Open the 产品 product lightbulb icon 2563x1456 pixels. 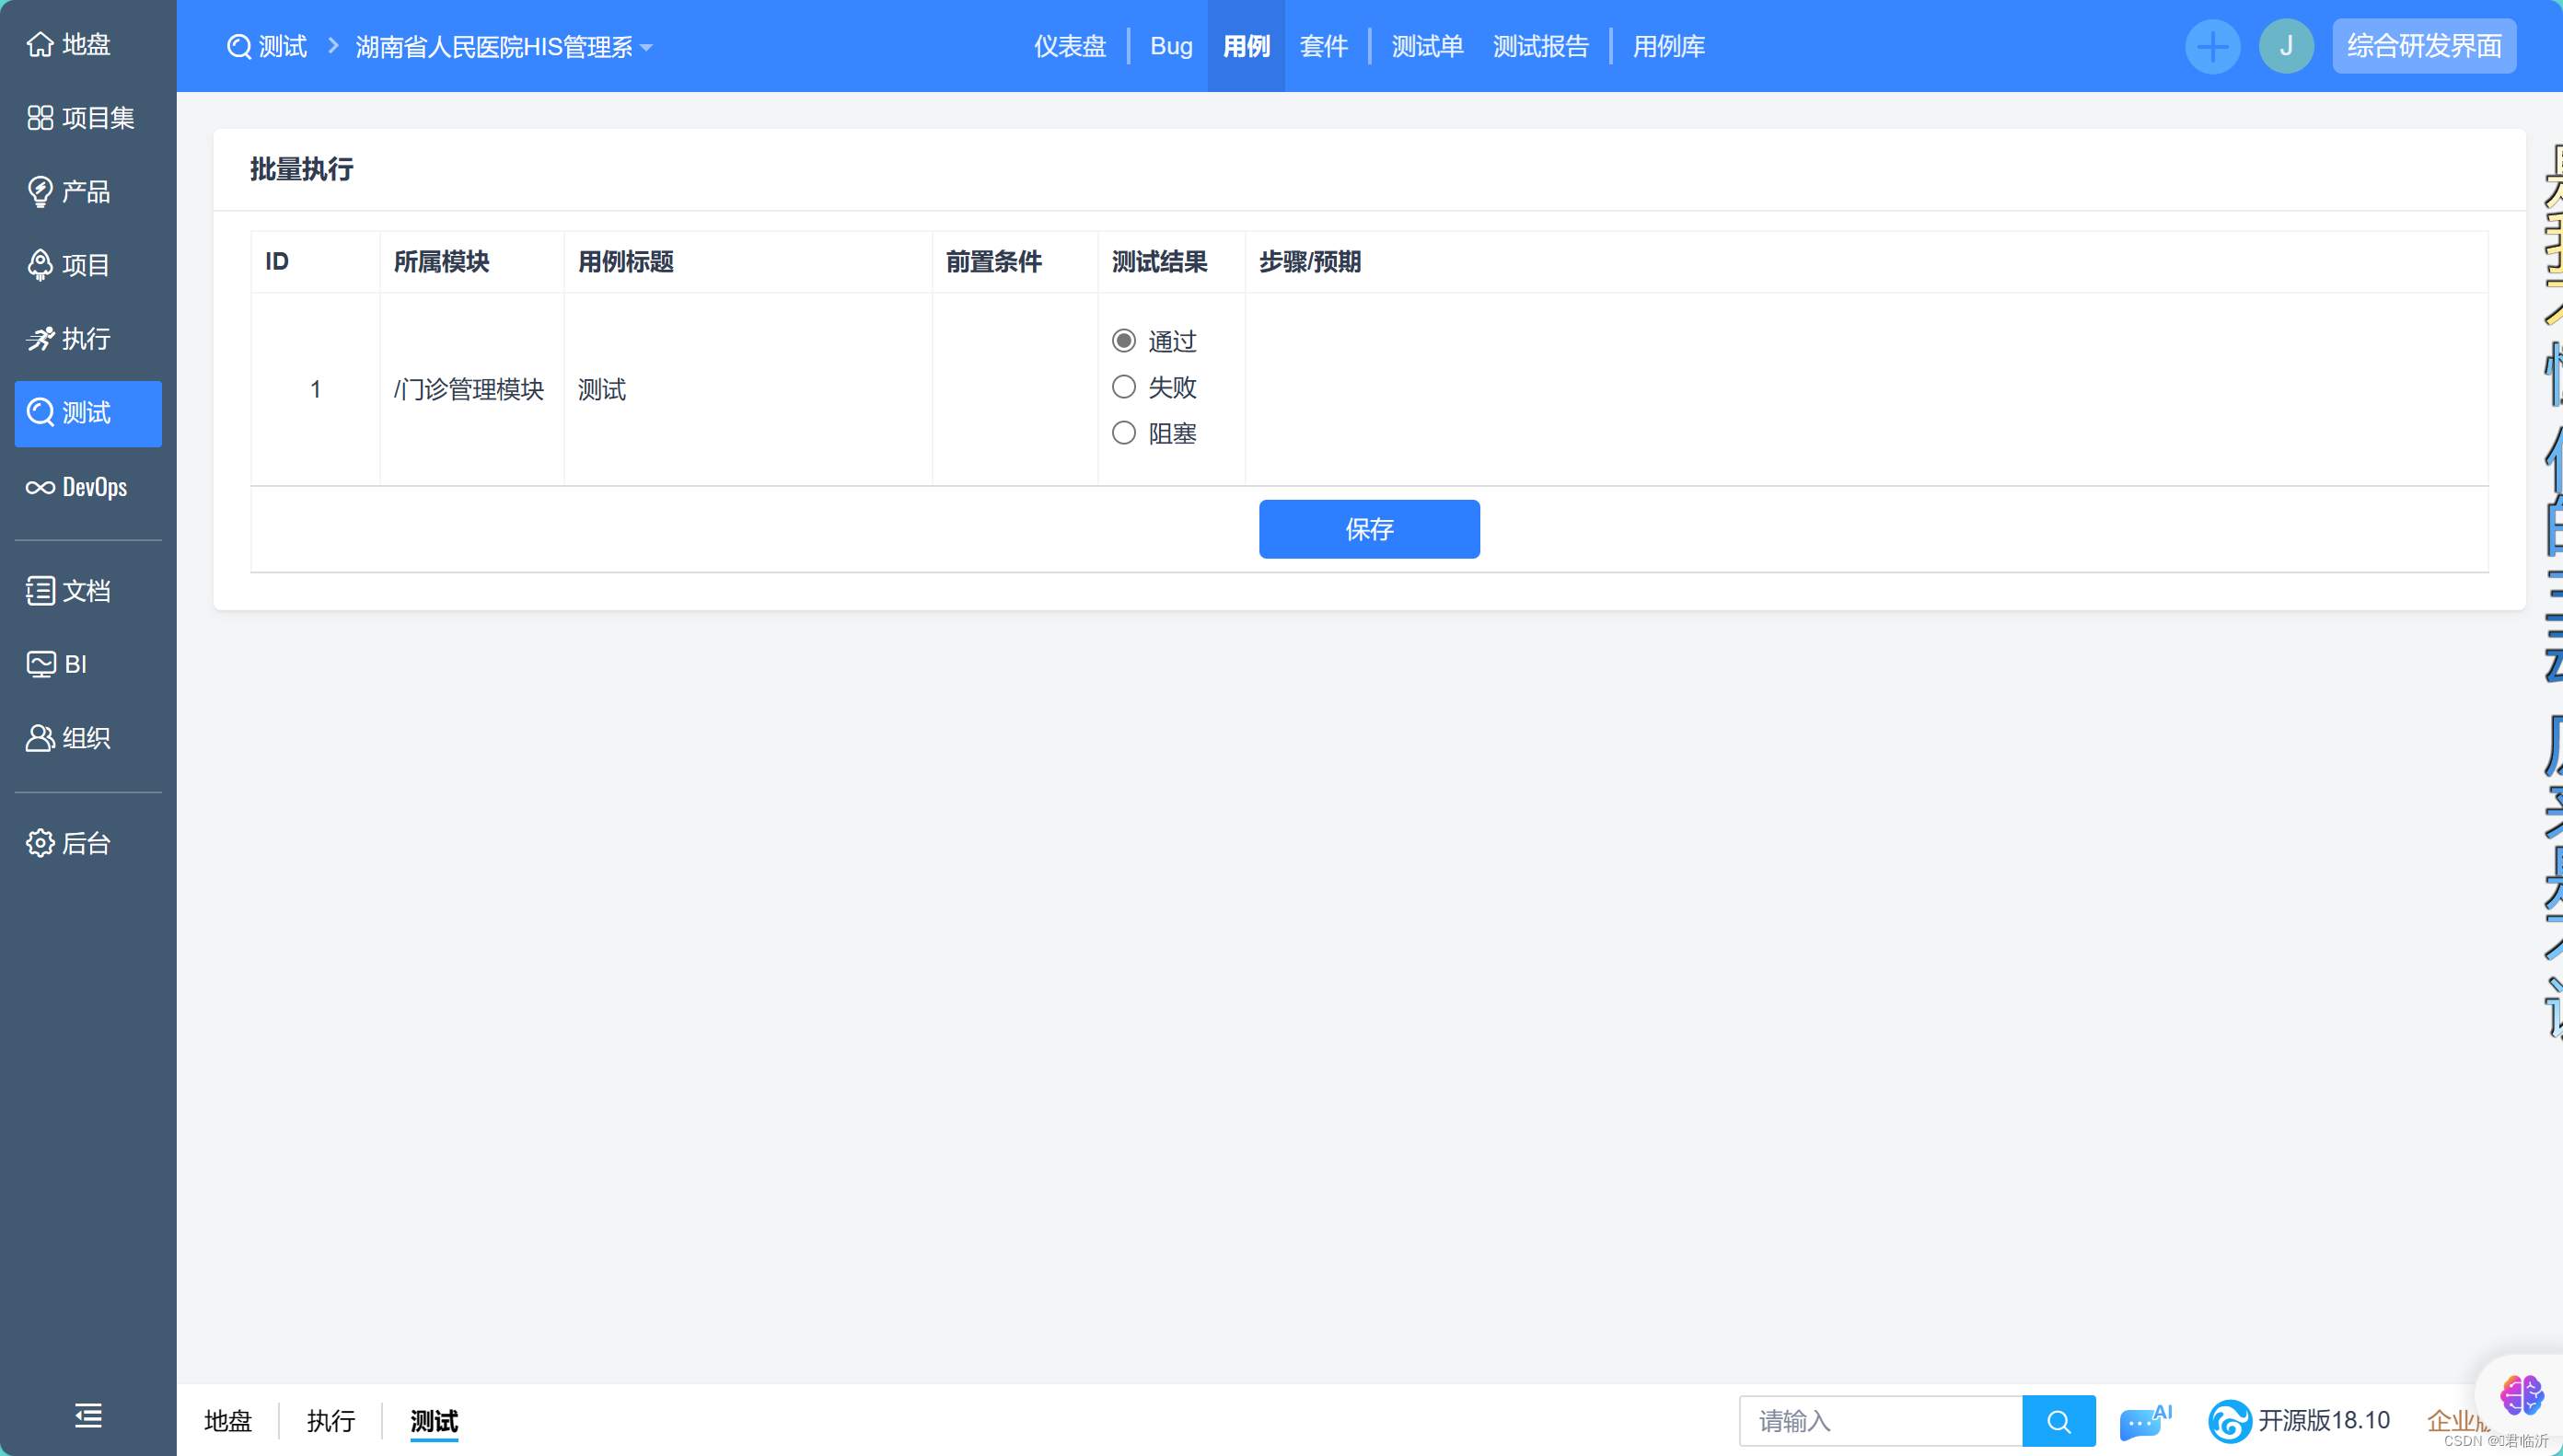tap(40, 191)
